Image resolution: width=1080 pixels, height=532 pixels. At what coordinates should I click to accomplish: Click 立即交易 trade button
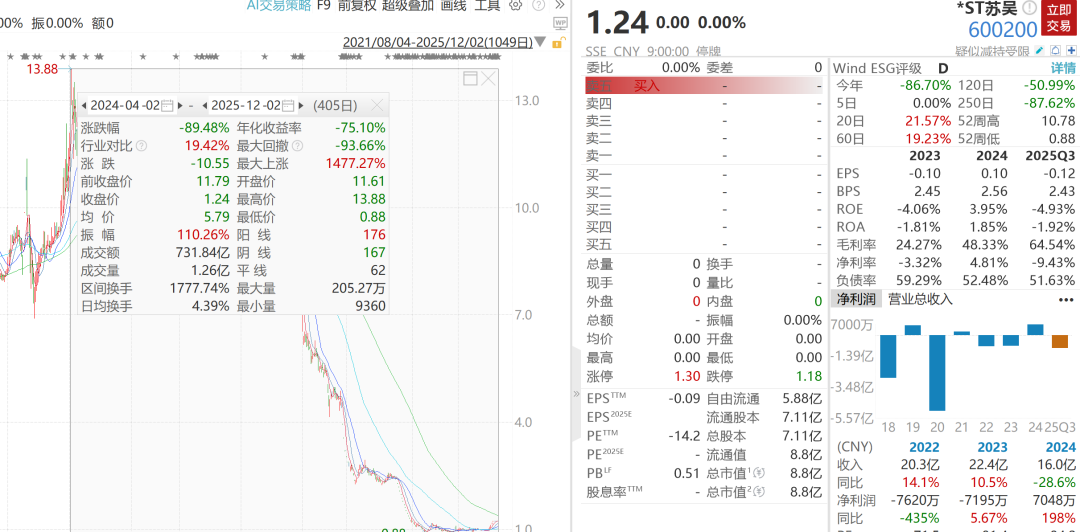[1059, 19]
